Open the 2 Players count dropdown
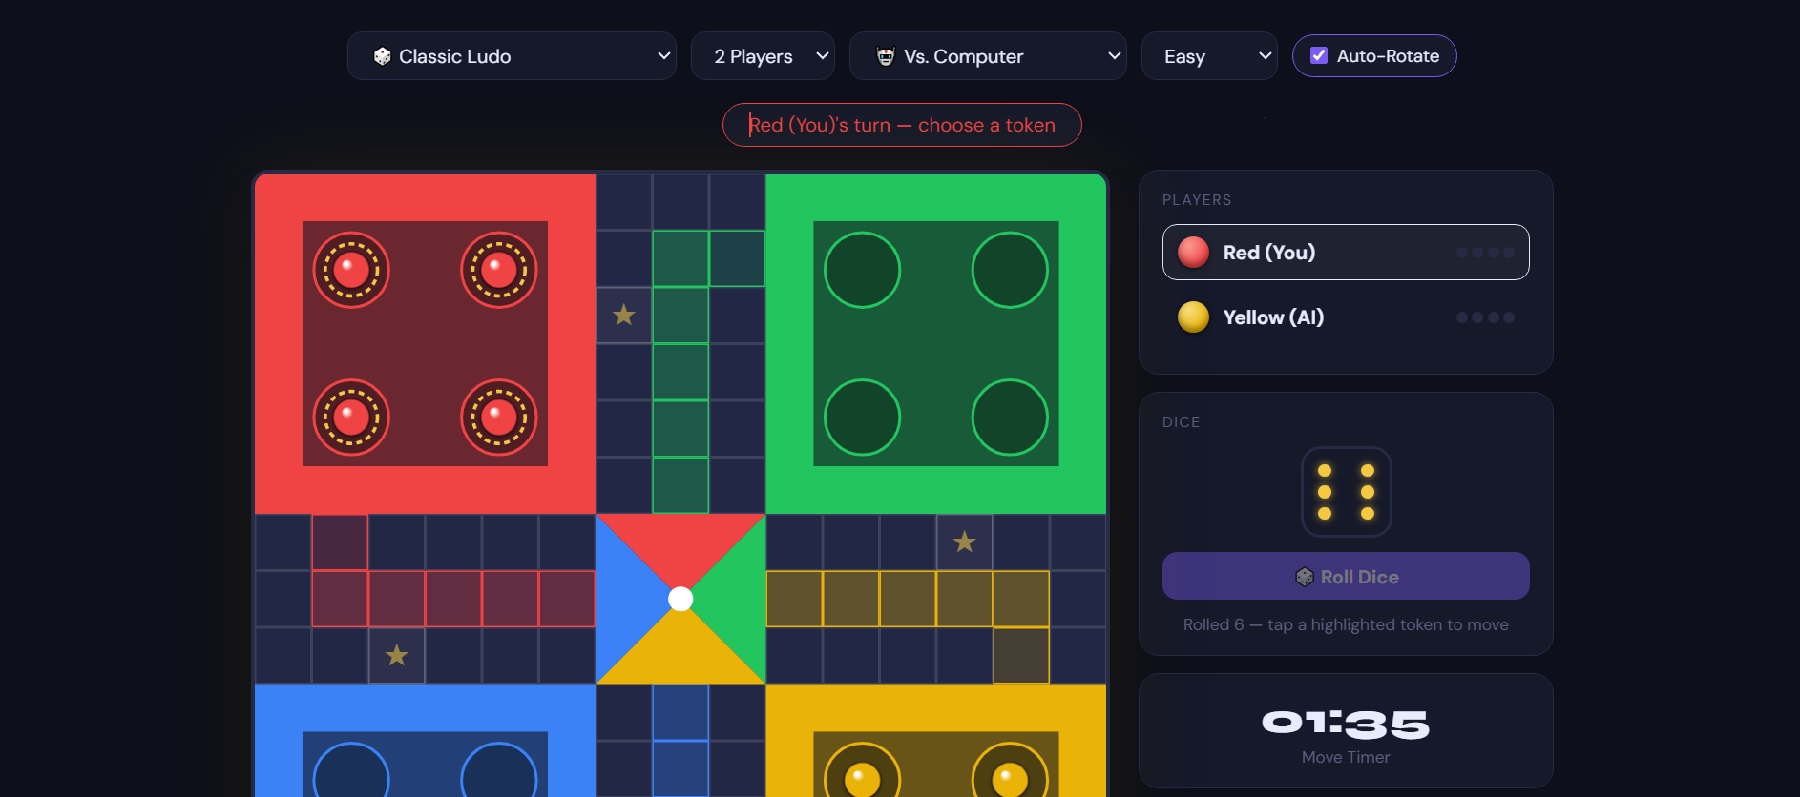This screenshot has width=1800, height=797. (763, 56)
